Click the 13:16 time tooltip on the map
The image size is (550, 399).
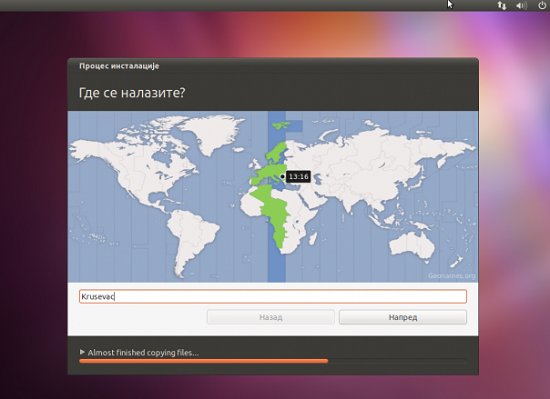tap(298, 176)
